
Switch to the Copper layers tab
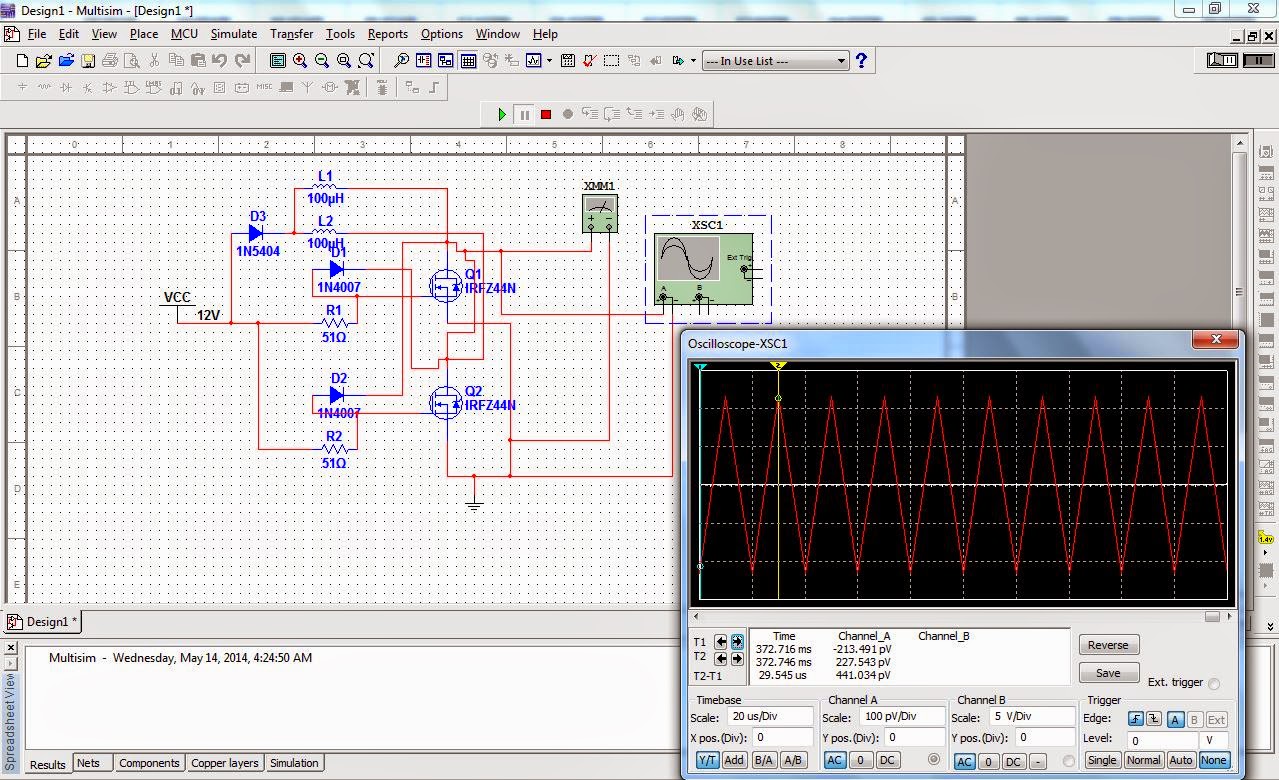tap(224, 763)
